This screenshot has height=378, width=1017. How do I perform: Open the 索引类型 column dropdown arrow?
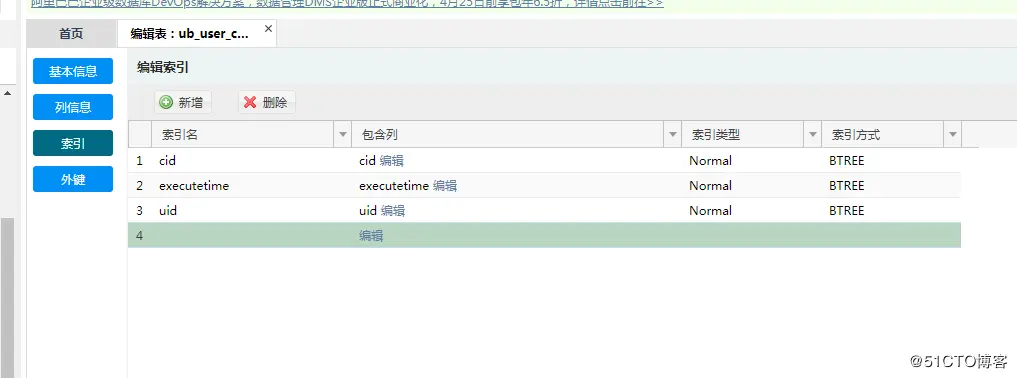click(x=813, y=135)
